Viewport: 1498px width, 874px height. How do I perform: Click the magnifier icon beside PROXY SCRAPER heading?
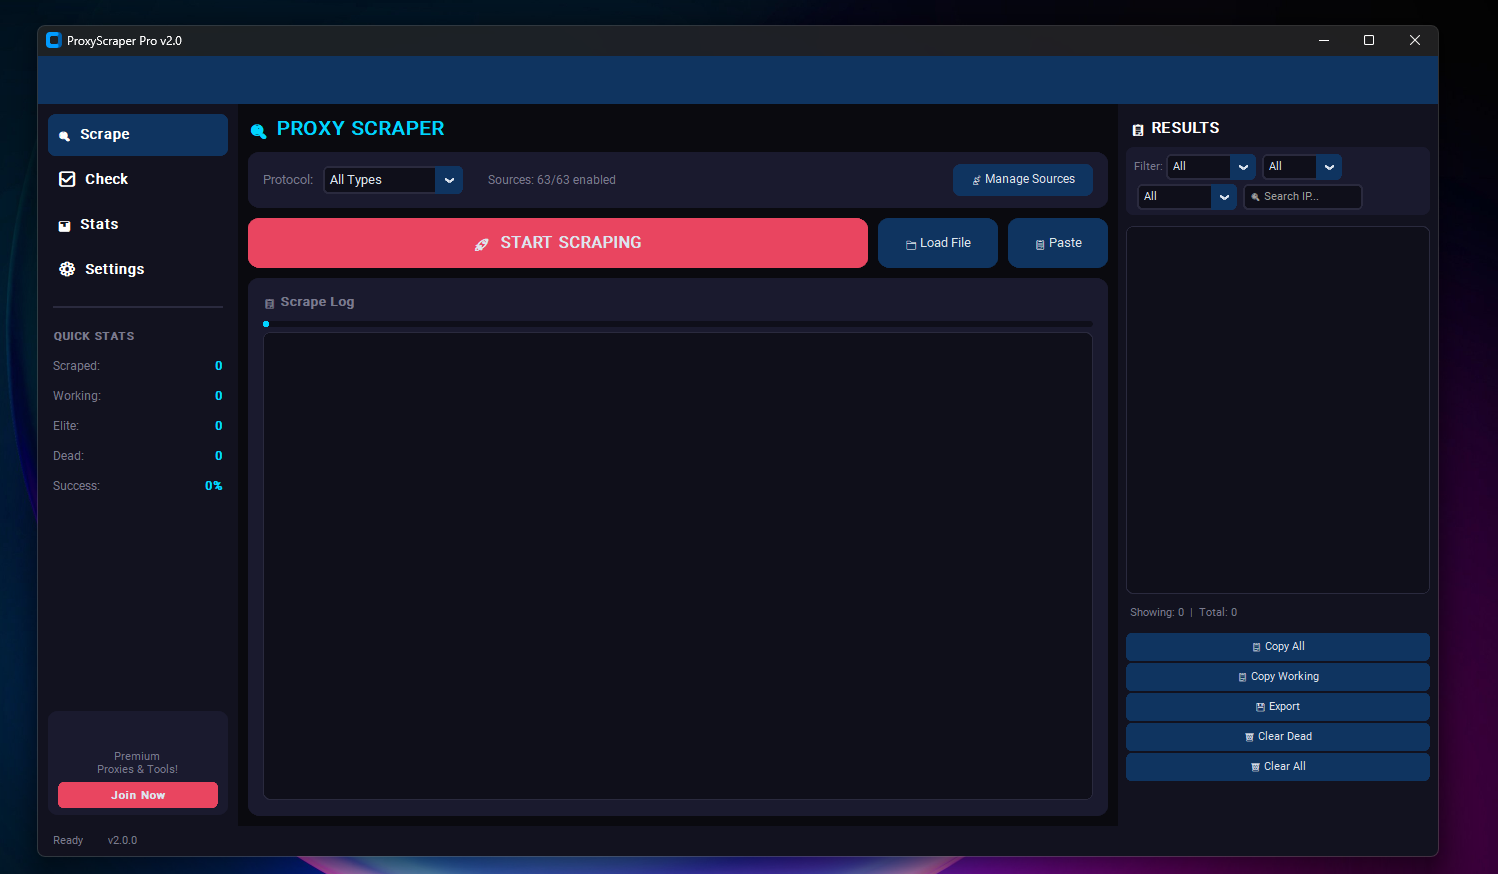(x=258, y=129)
